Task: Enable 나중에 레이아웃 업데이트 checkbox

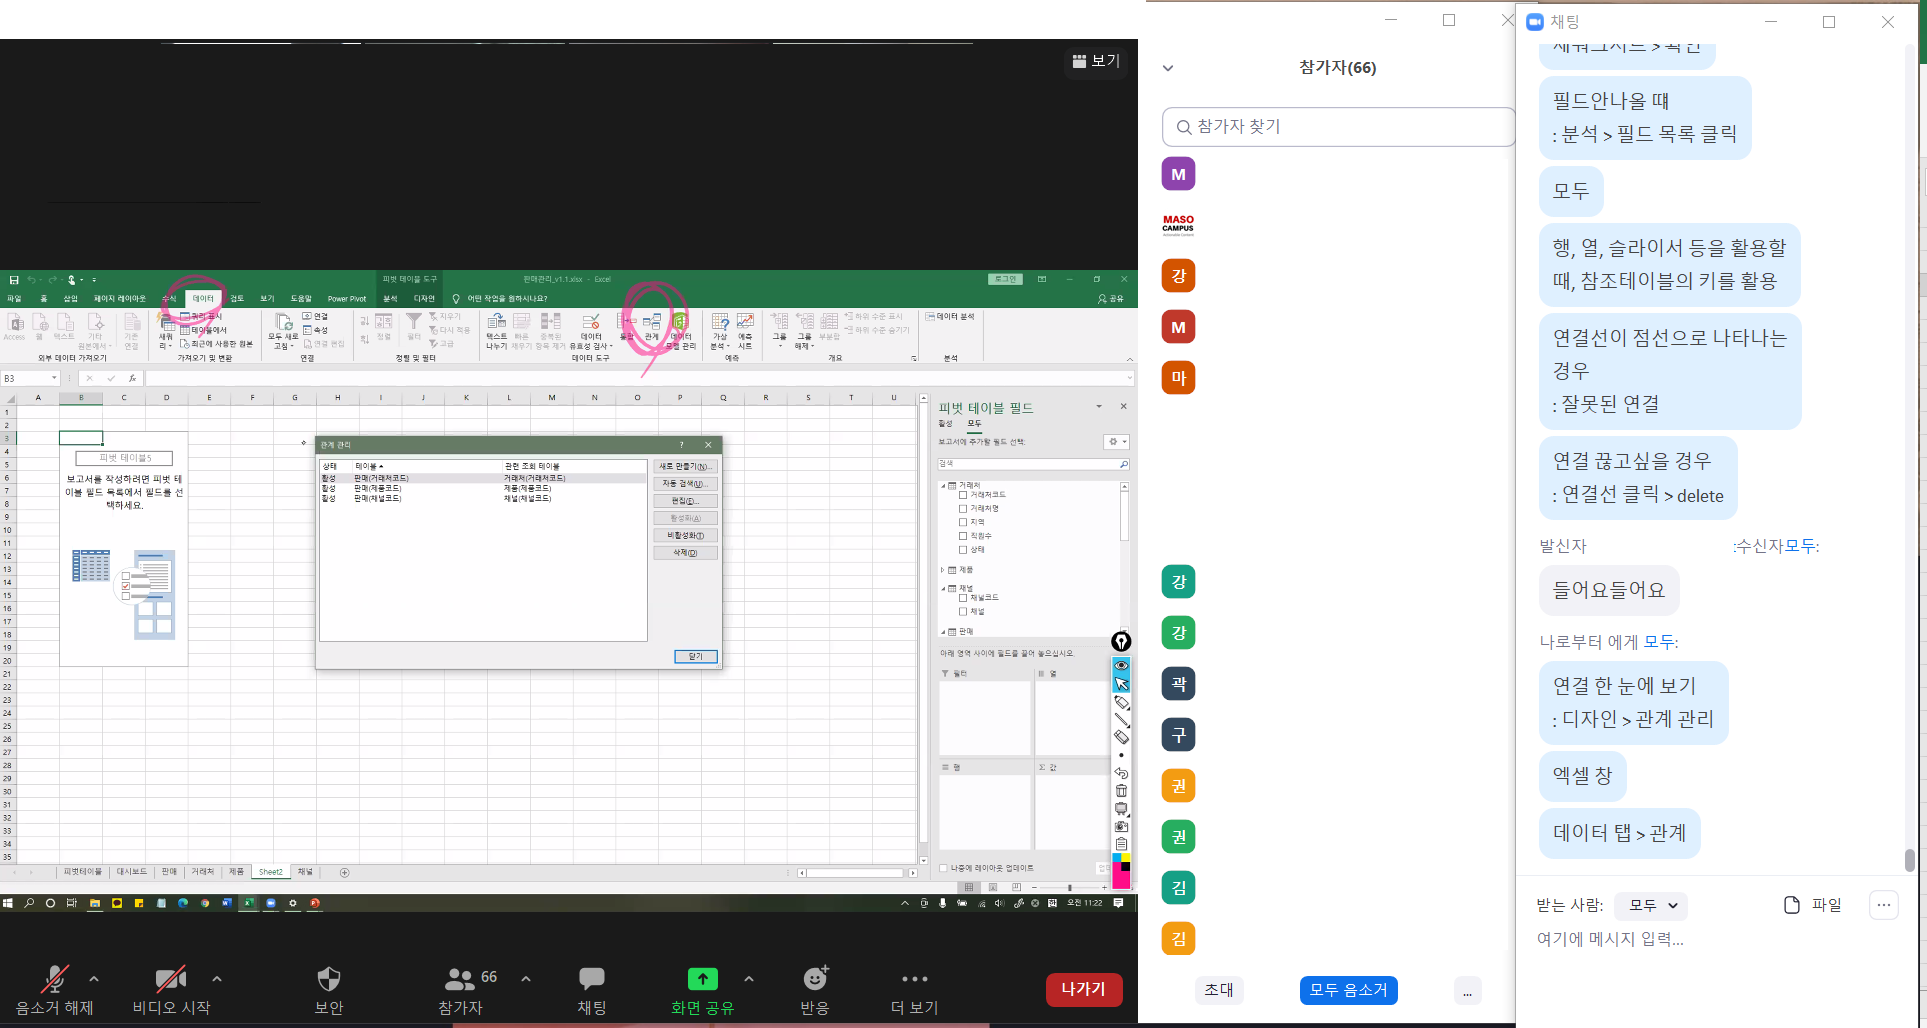Action: click(943, 868)
